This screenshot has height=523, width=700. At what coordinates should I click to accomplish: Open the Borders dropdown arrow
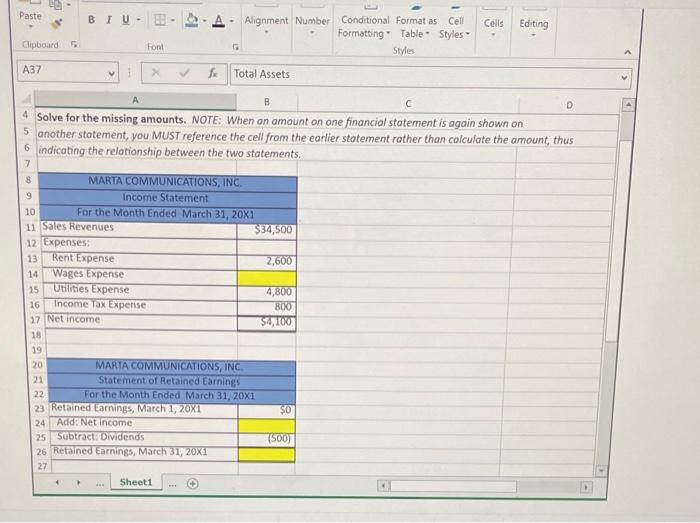coord(172,20)
